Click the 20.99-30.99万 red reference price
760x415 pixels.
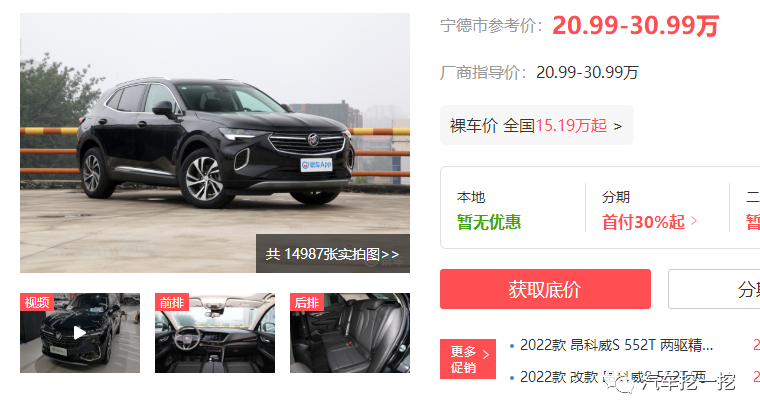tap(635, 26)
